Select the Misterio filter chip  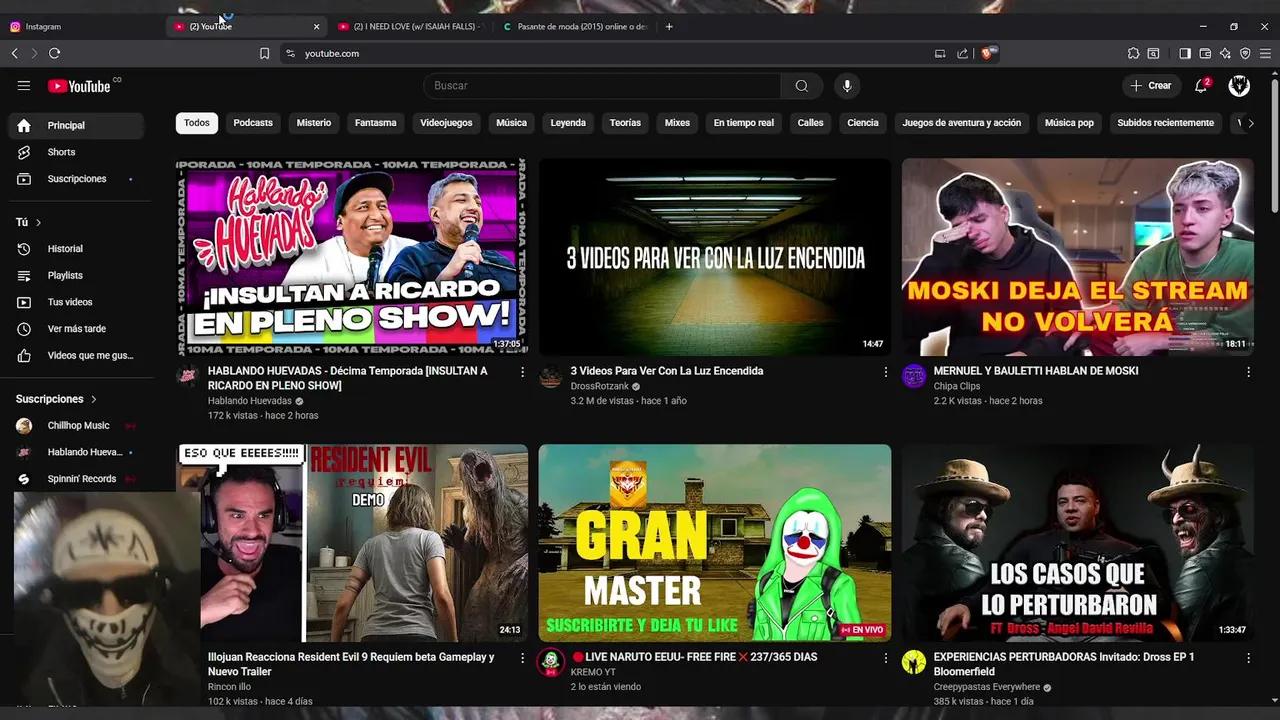[x=314, y=123]
